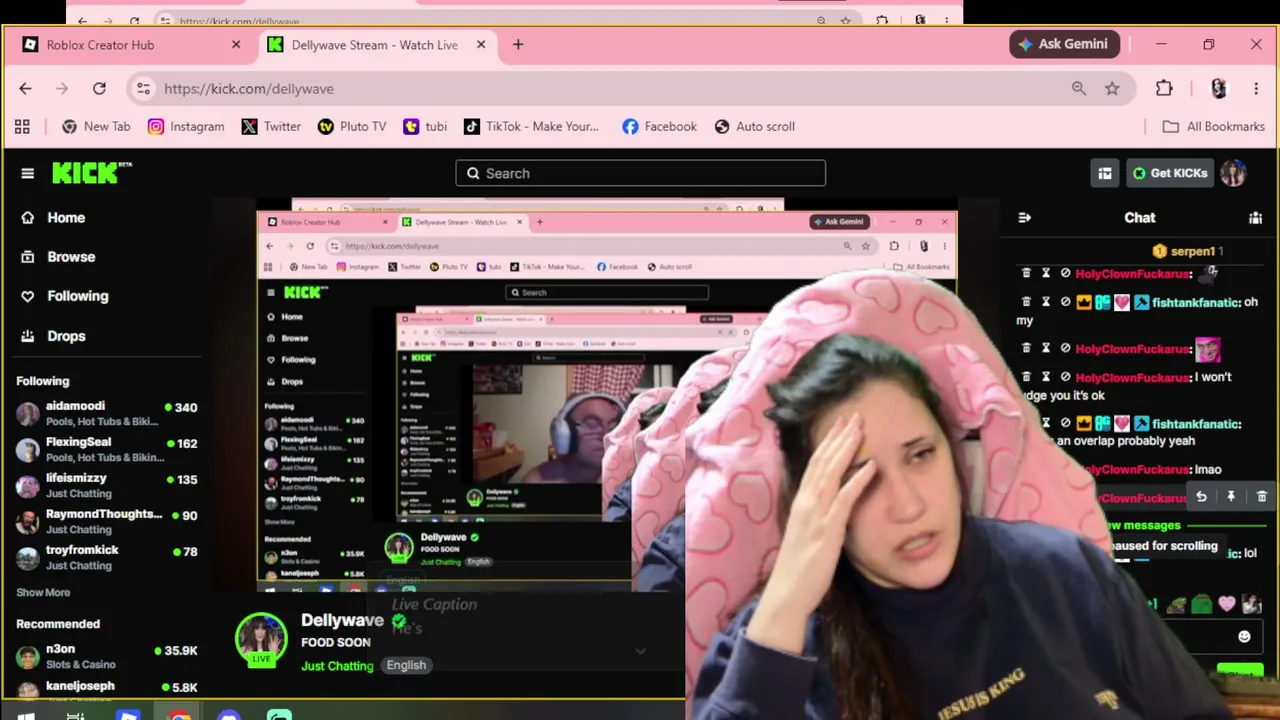The height and width of the screenshot is (720, 1280).
Task: Ban the sender of "I won't" message
Action: coord(1065,376)
